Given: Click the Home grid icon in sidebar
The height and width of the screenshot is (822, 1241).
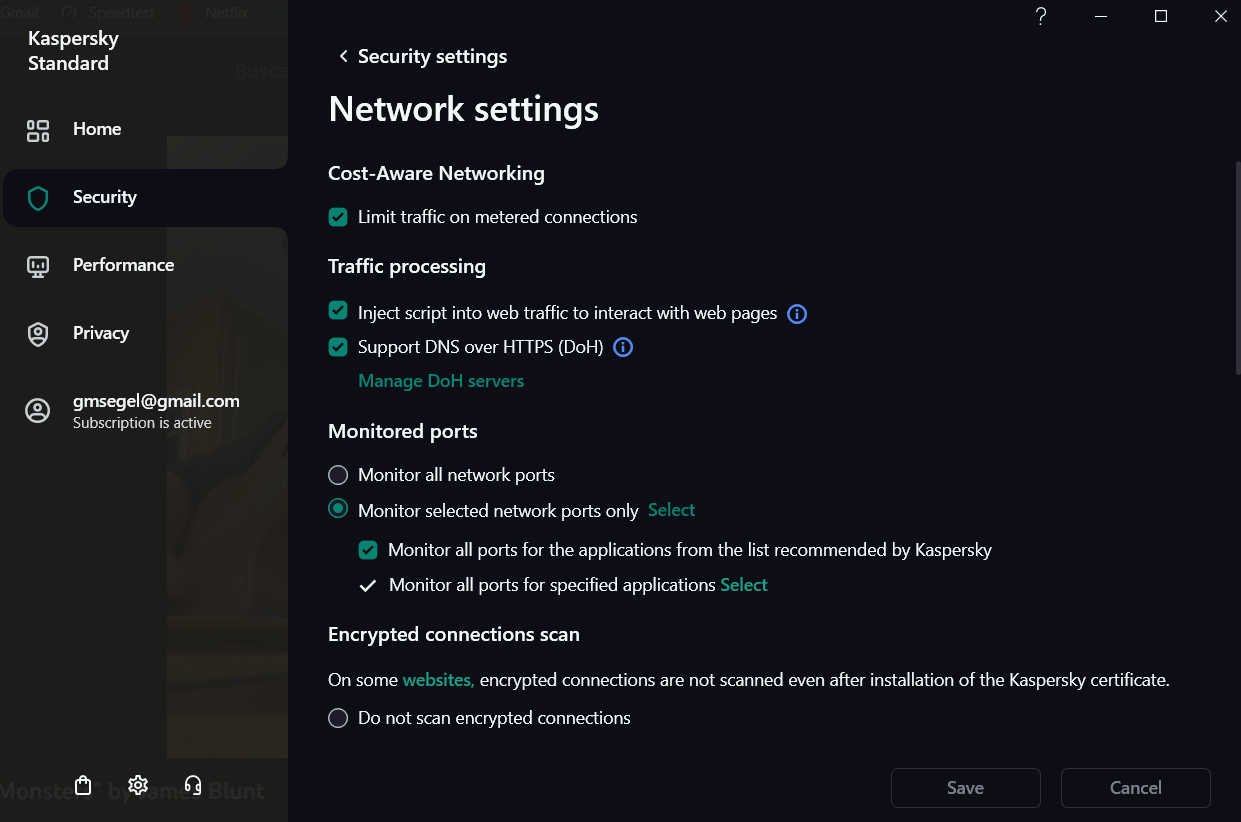Looking at the screenshot, I should coord(38,130).
